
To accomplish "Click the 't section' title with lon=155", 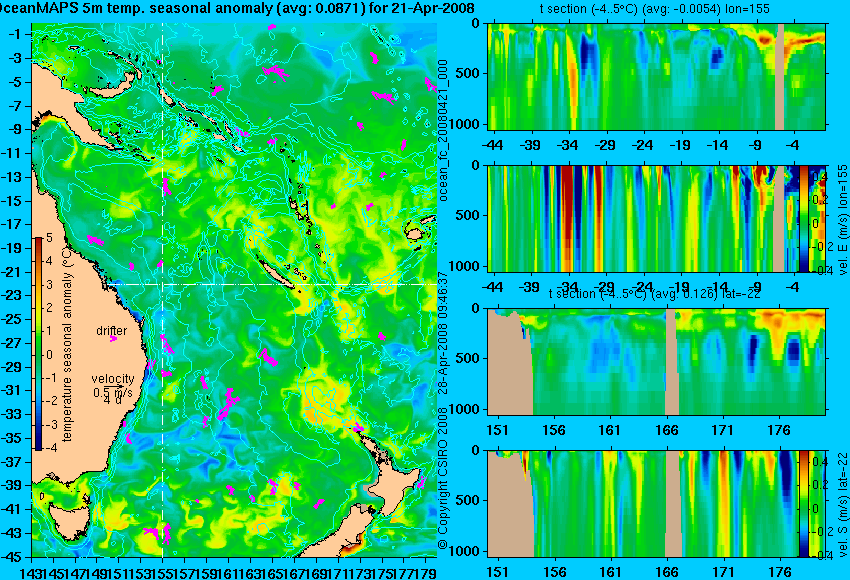I will [x=655, y=9].
